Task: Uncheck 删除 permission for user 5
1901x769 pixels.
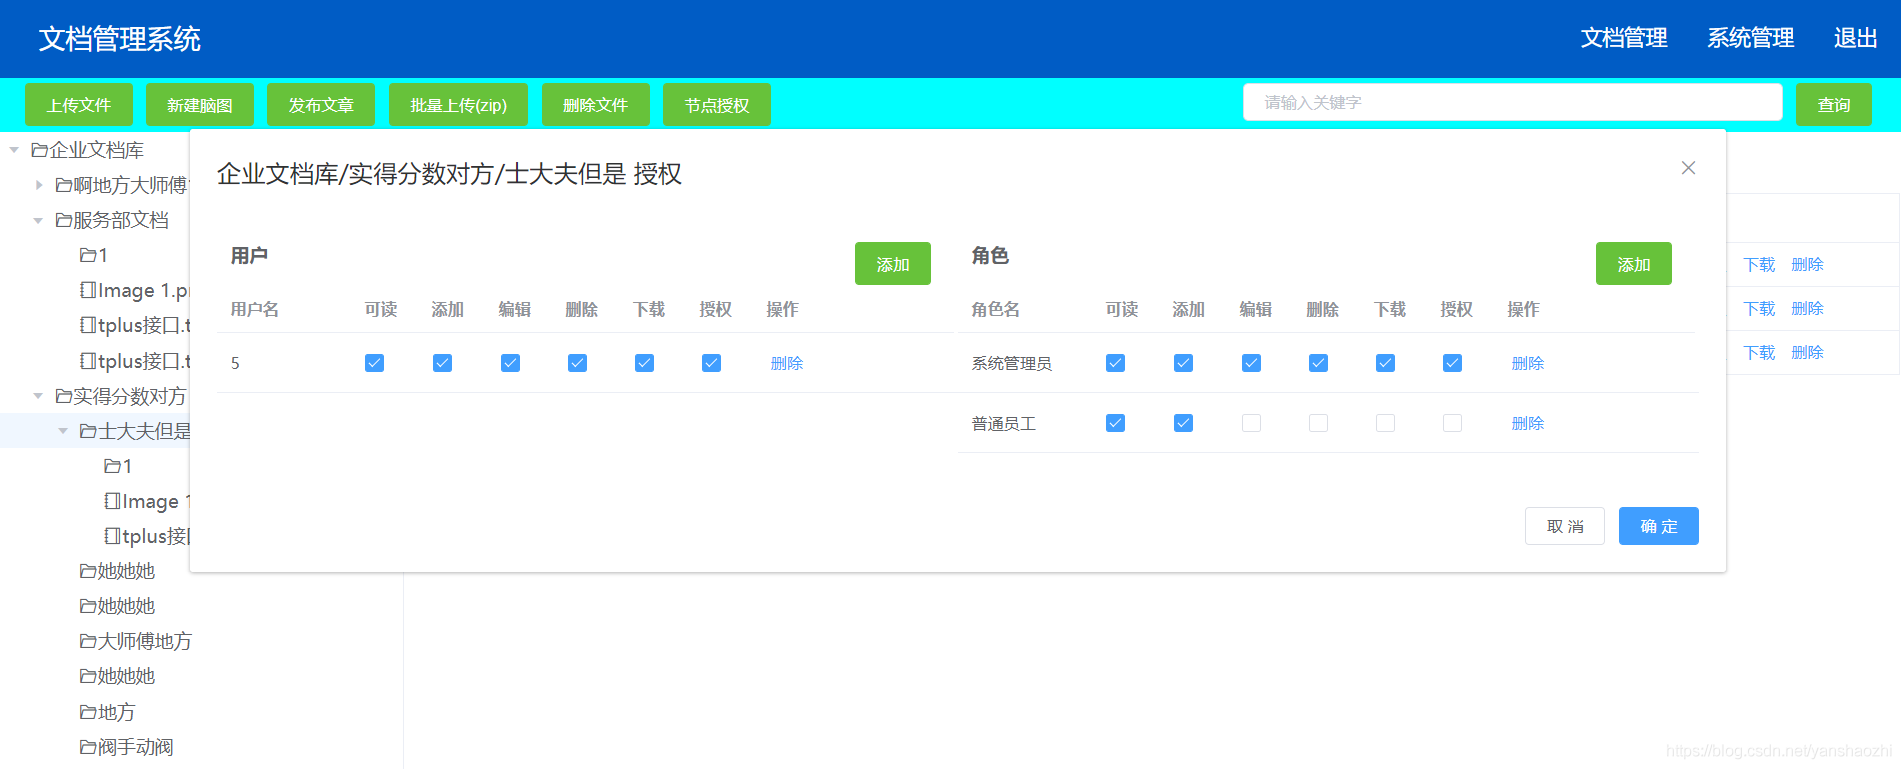Action: click(x=577, y=363)
